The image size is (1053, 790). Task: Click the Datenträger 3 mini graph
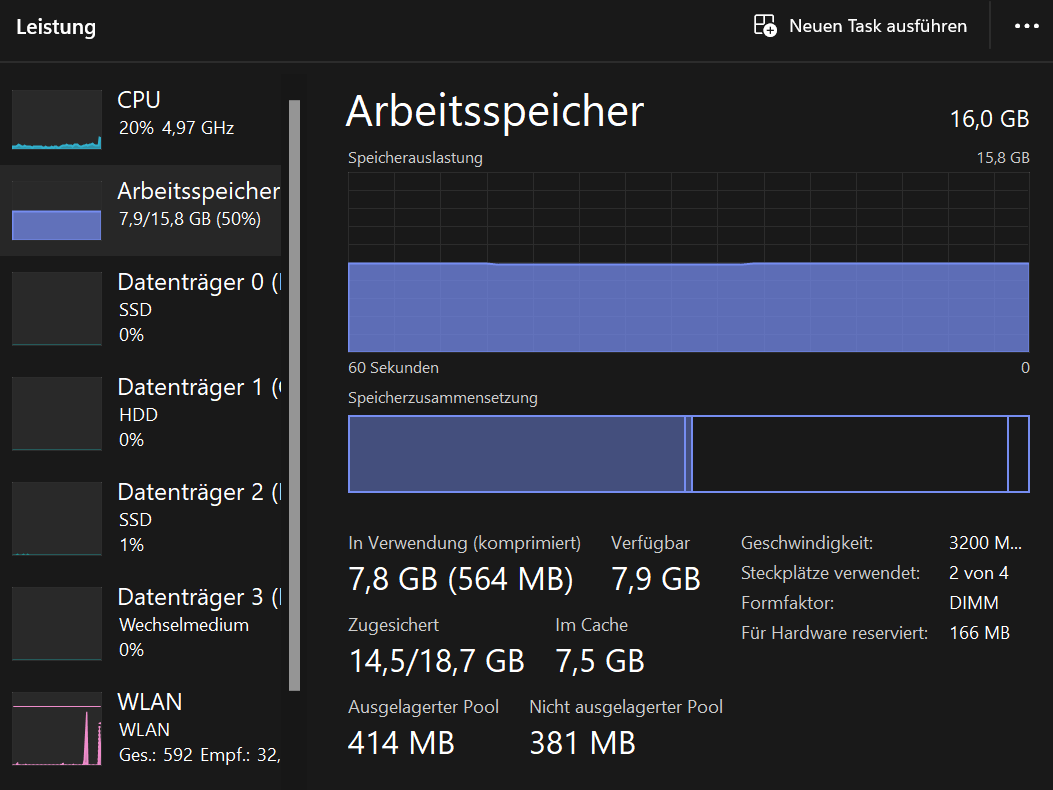pos(56,623)
